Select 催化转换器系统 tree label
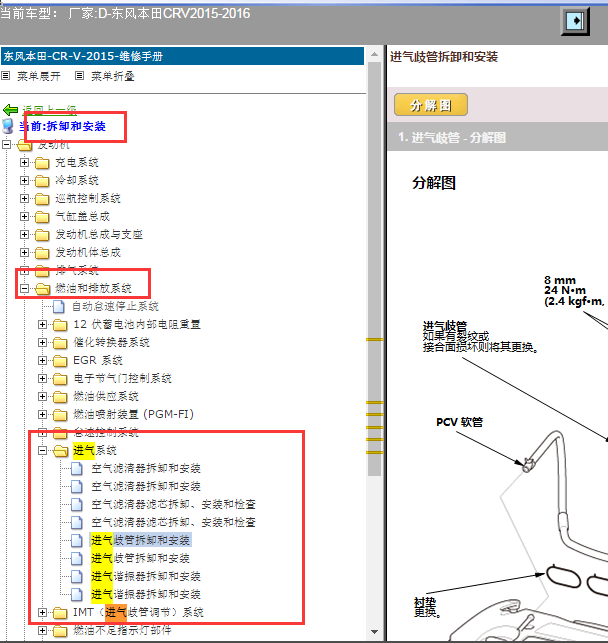The width and height of the screenshot is (608, 643). [x=111, y=342]
